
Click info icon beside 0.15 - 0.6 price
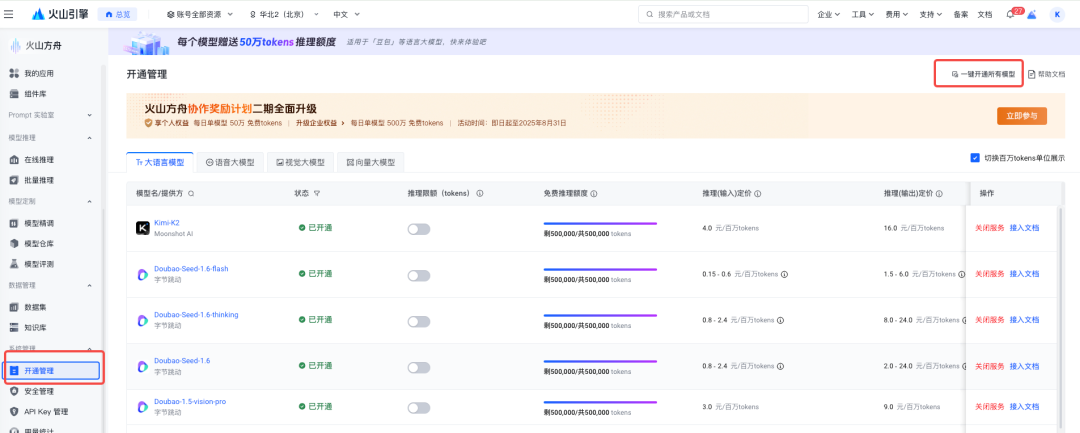click(x=785, y=274)
